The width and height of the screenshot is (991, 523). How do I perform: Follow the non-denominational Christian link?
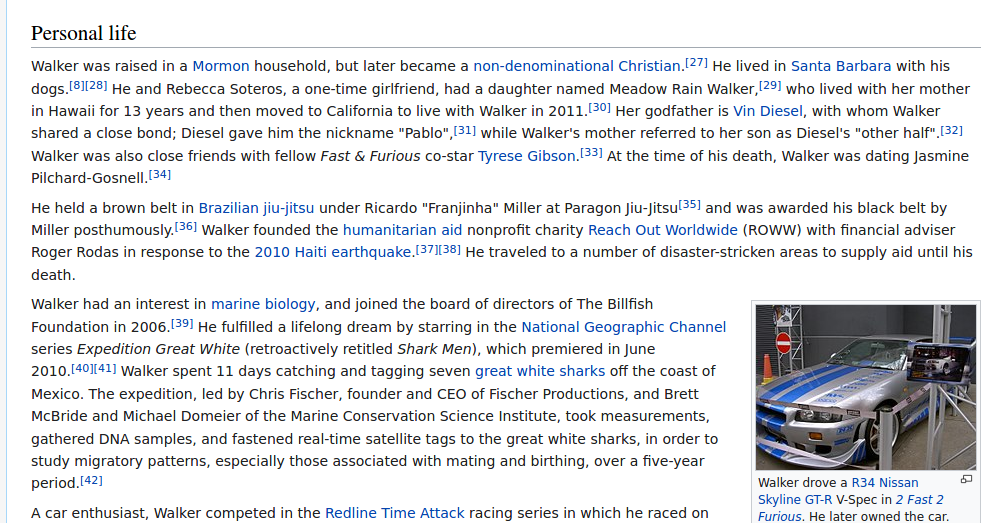[x=577, y=66]
